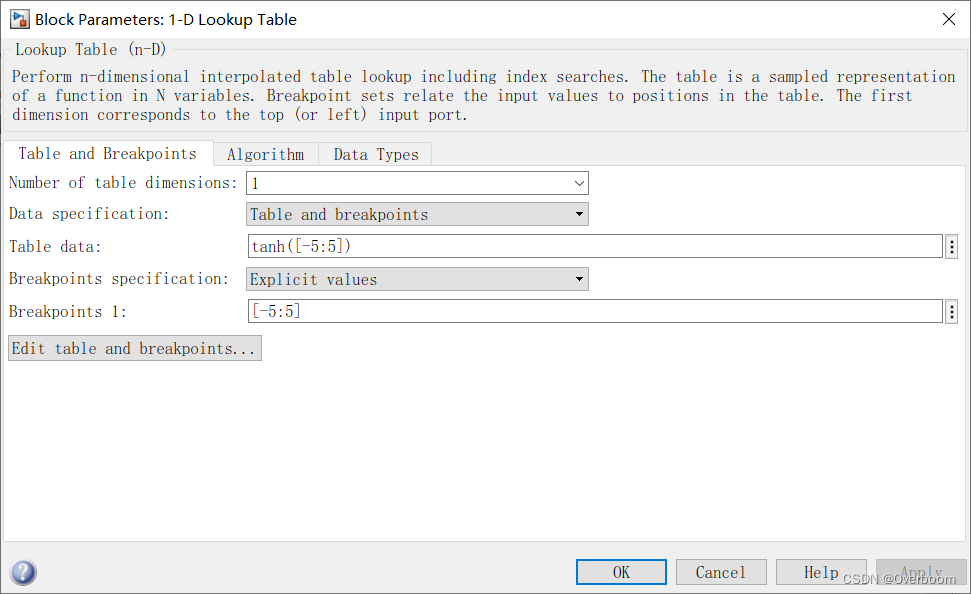Click into the Breakpoints 1 field
This screenshot has height=594, width=971.
594,312
